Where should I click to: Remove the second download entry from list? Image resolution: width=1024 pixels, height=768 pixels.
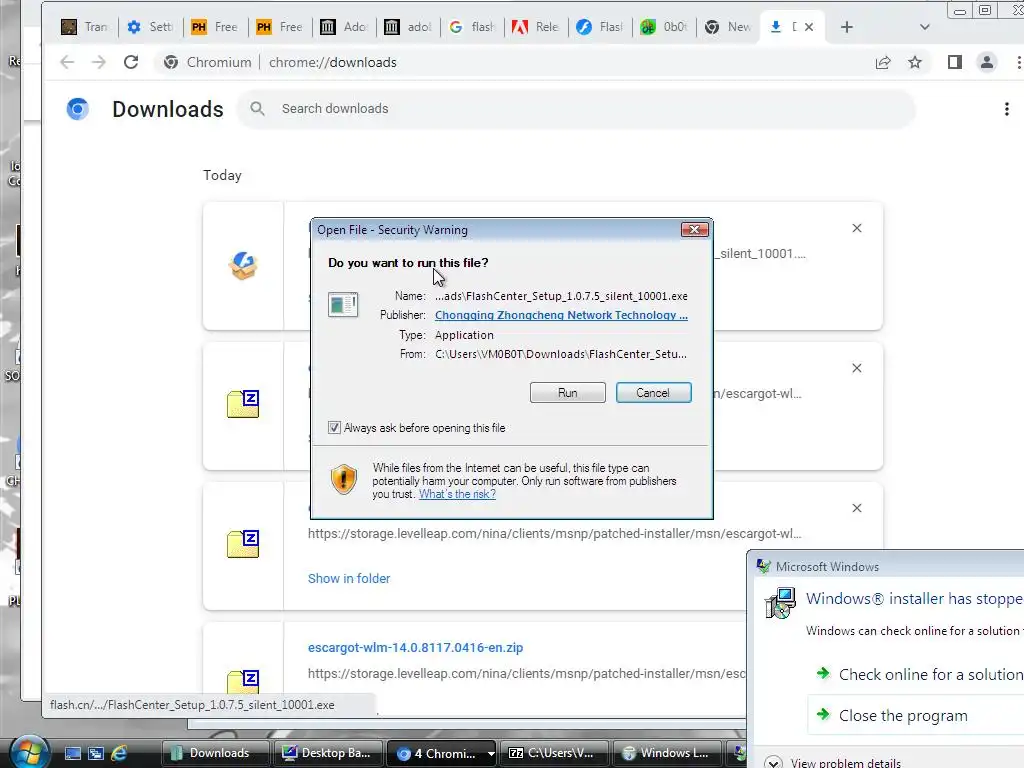(857, 368)
